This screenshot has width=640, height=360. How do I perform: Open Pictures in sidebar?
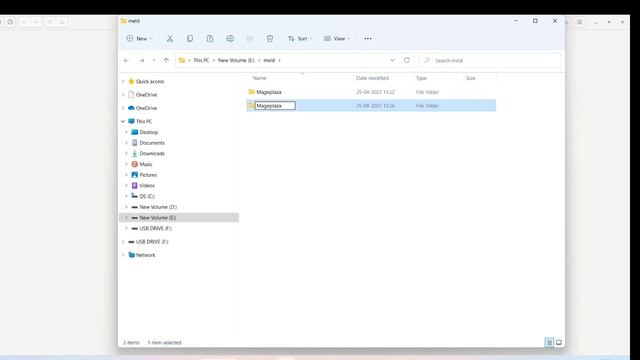click(148, 175)
